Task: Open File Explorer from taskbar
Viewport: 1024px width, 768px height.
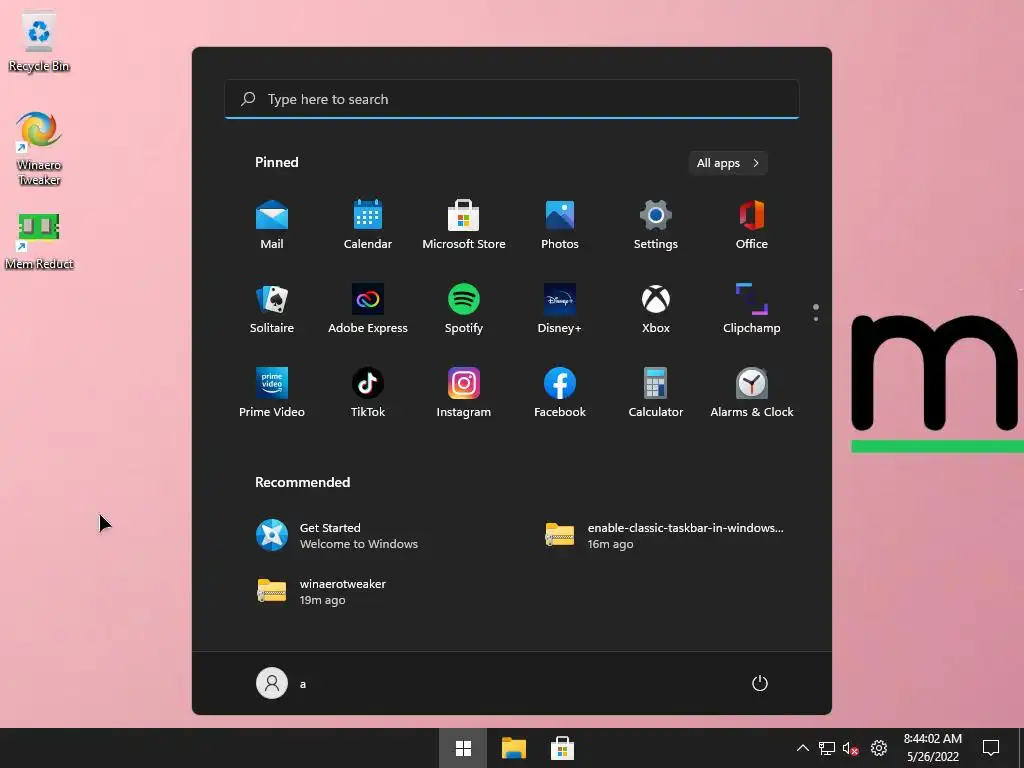Action: point(513,748)
